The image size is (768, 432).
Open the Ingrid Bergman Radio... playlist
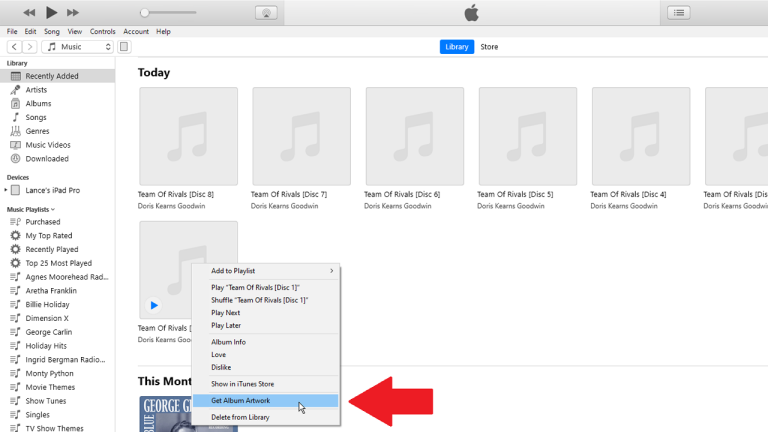click(65, 360)
